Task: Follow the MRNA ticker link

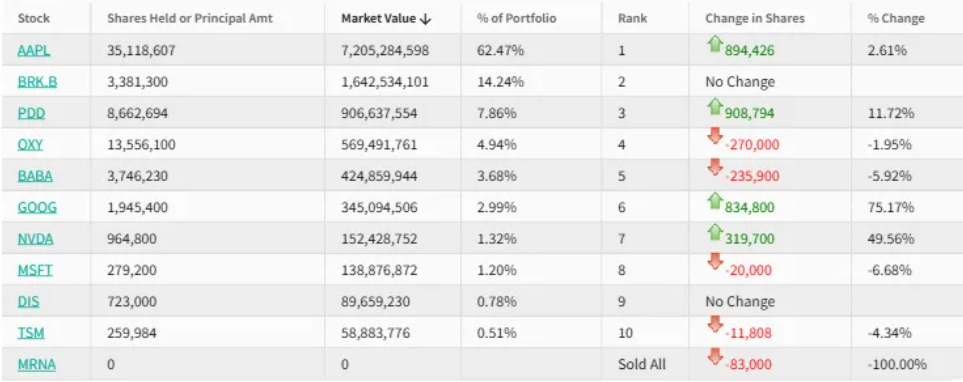Action: coord(37,365)
